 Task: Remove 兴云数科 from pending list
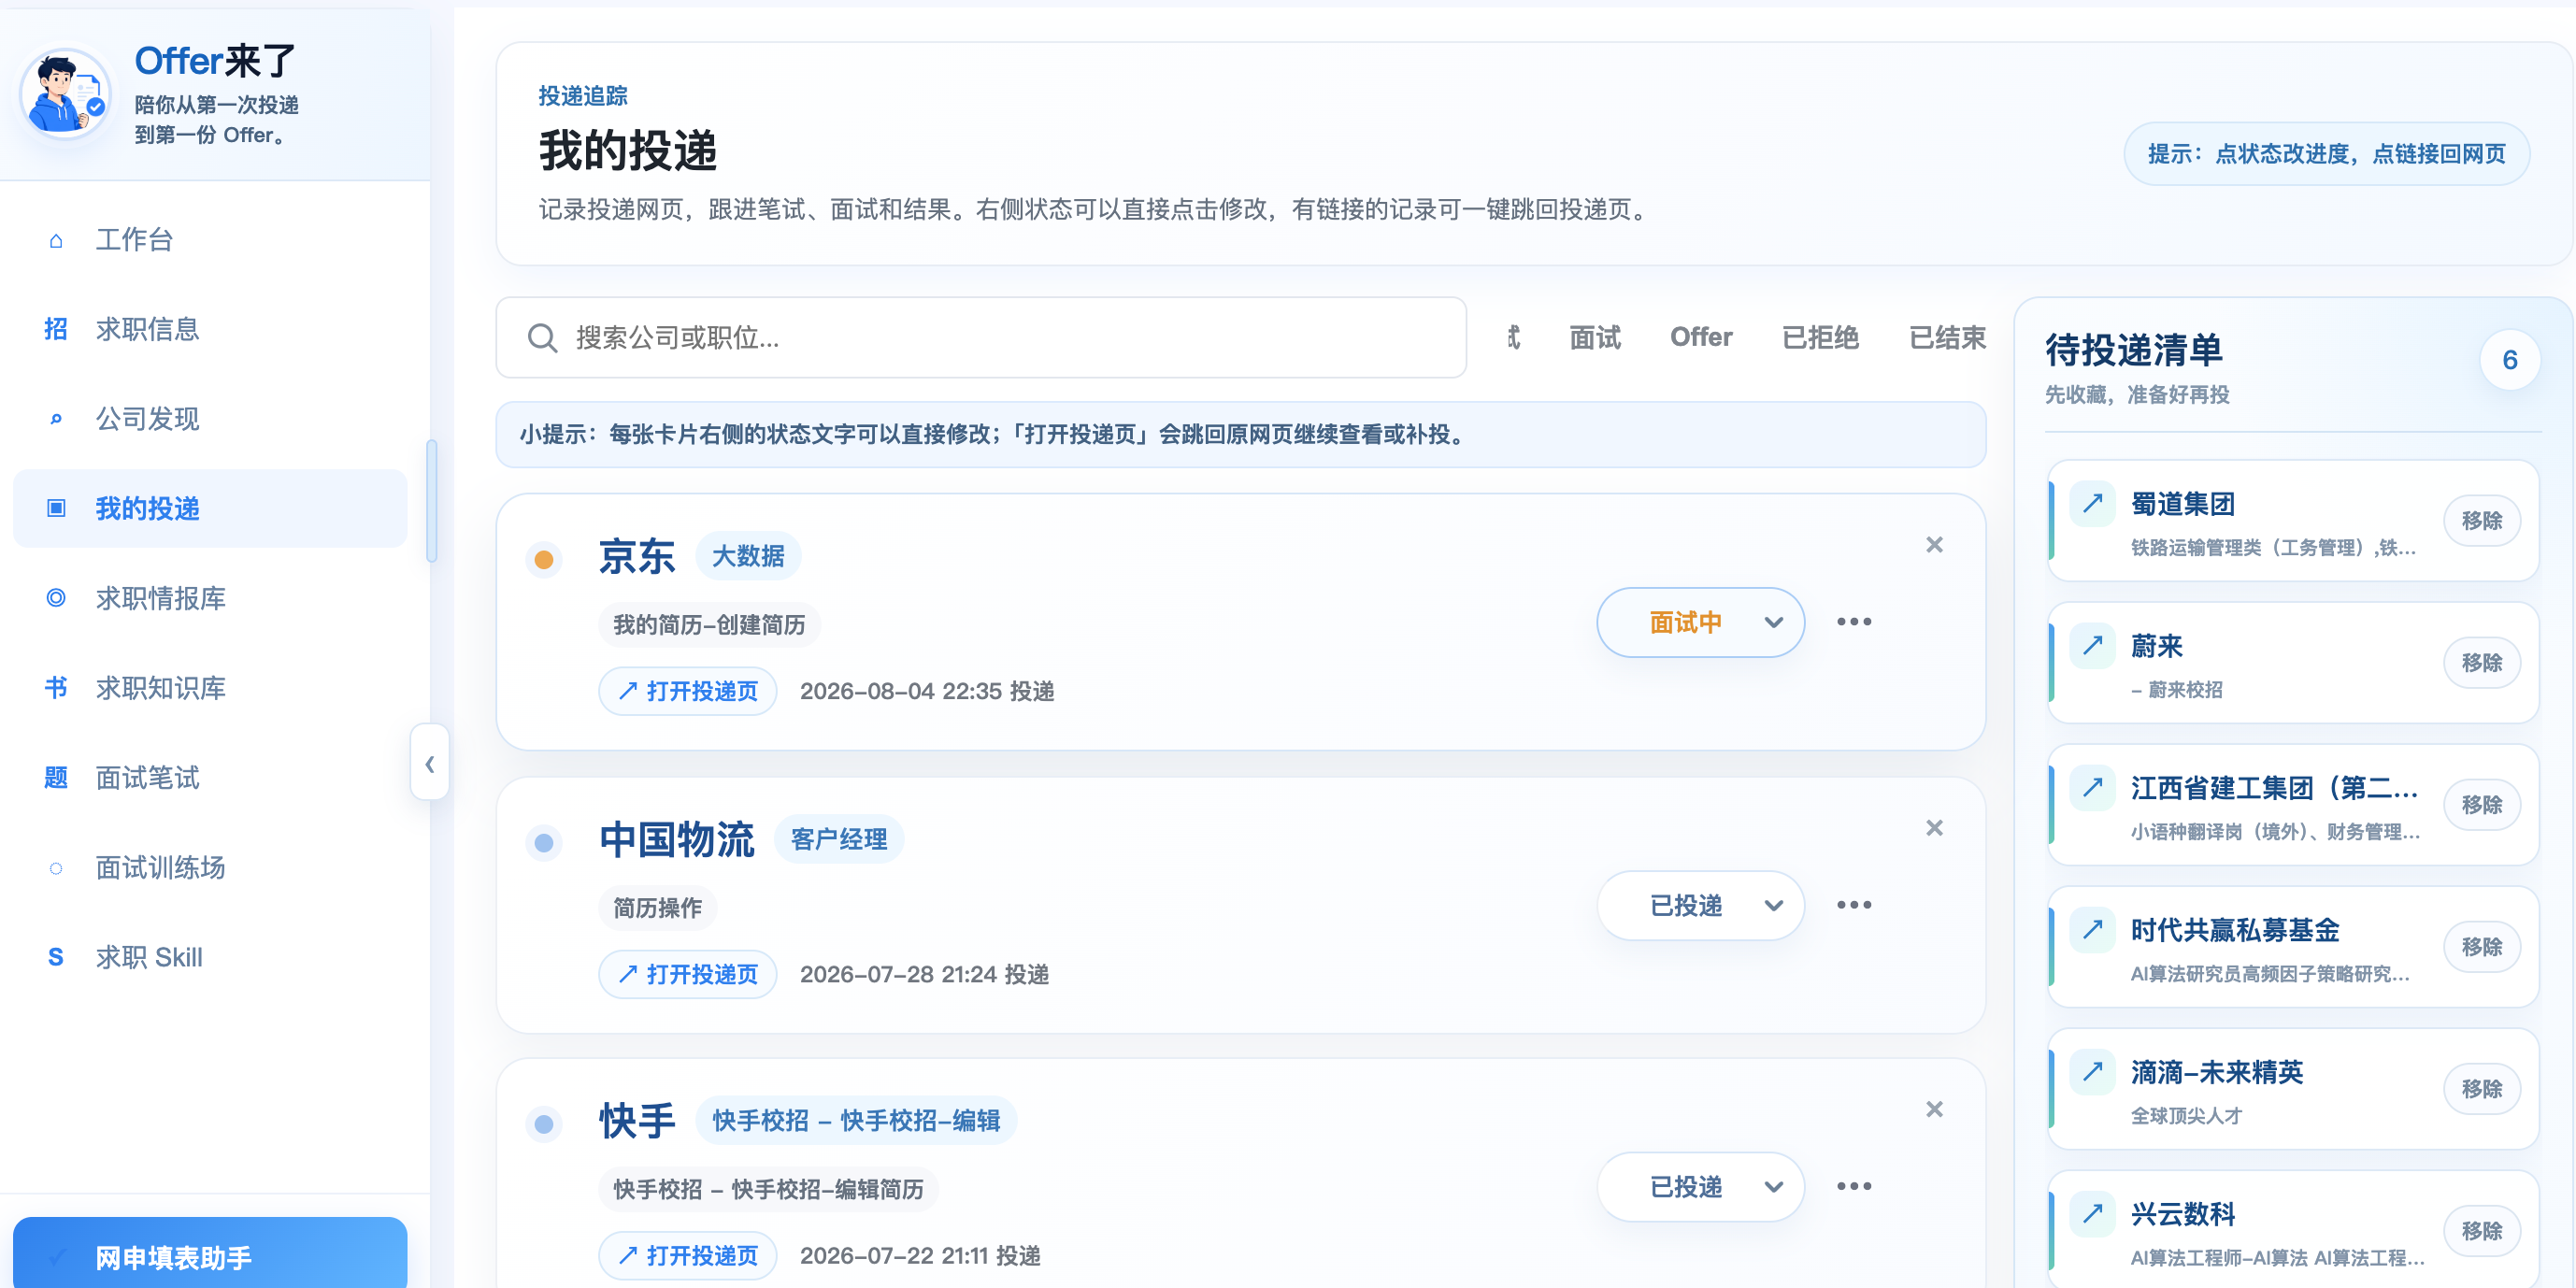tap(2481, 1231)
